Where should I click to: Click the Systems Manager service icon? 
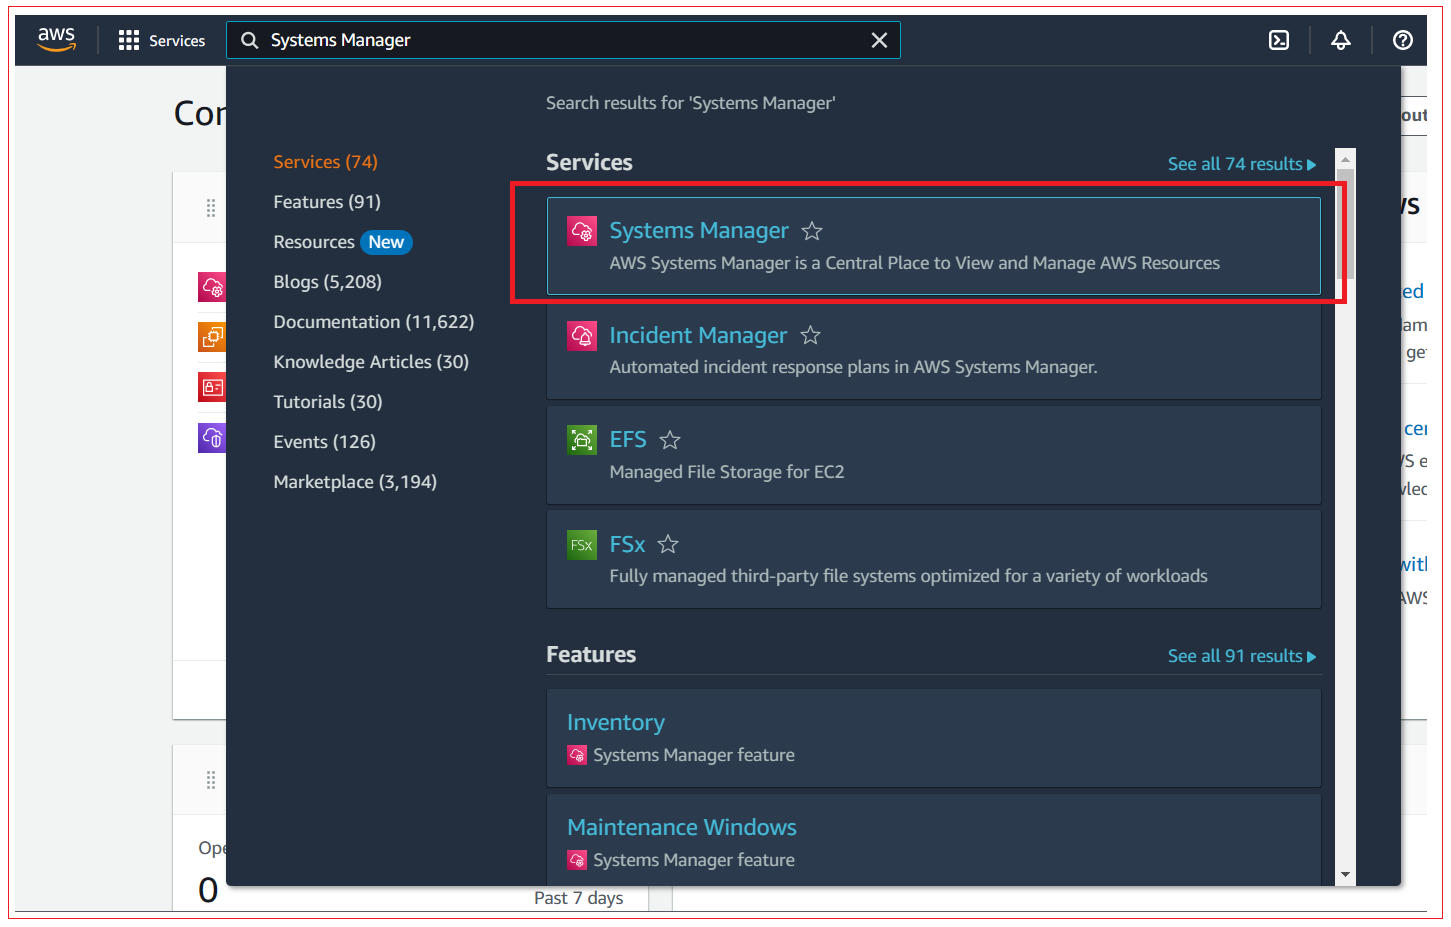point(582,231)
